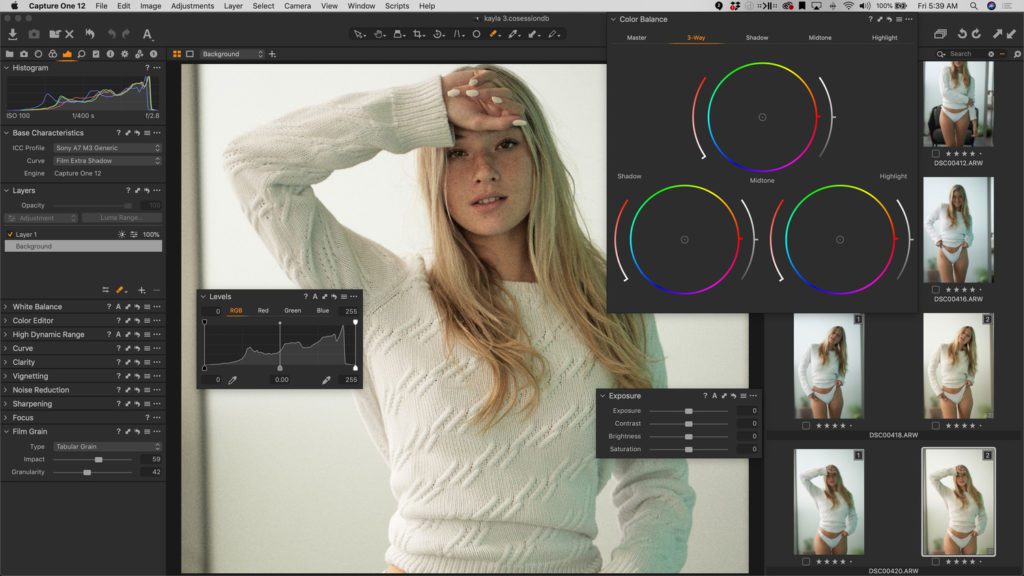The image size is (1024, 576).
Task: Tick the checkbox under the left DSC00420.ARW variant
Action: click(806, 562)
